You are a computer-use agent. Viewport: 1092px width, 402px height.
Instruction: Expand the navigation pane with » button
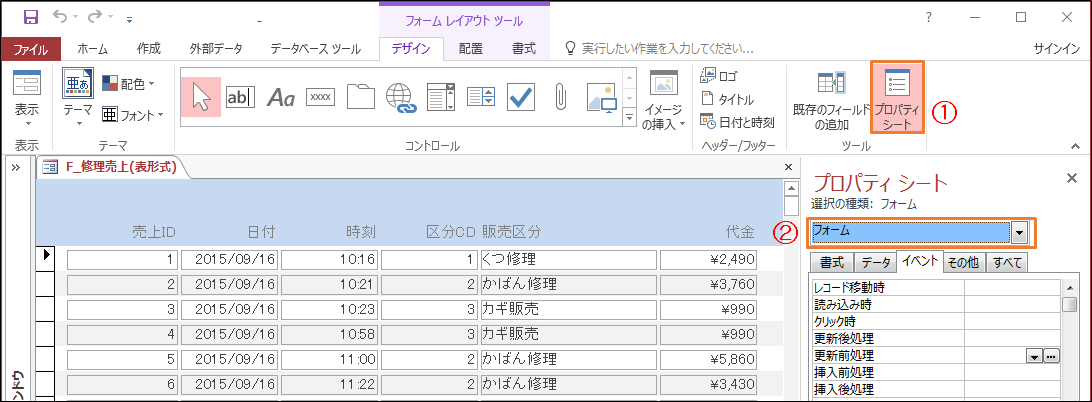pyautogui.click(x=15, y=167)
